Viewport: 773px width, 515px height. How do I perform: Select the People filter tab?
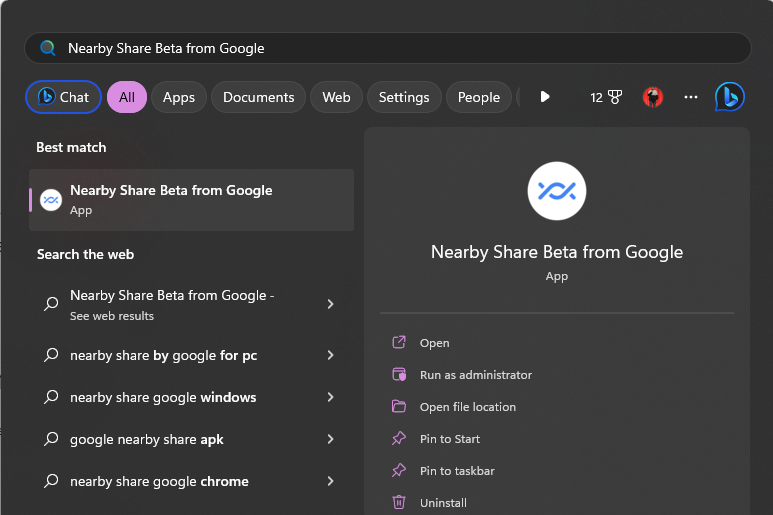(478, 97)
